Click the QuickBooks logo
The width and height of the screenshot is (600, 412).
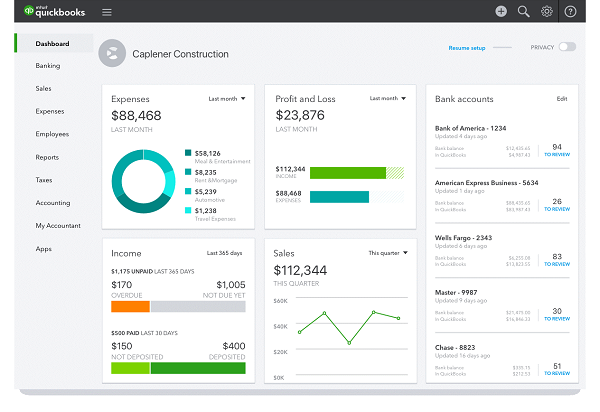[54, 11]
